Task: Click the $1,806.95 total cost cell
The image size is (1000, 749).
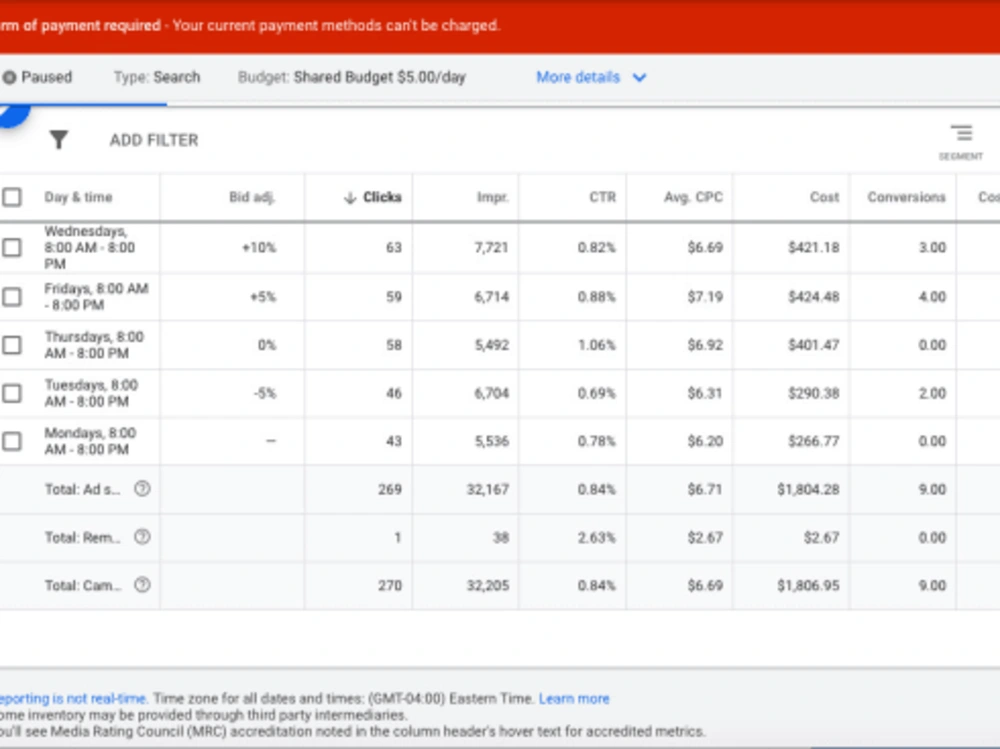Action: pyautogui.click(x=808, y=585)
